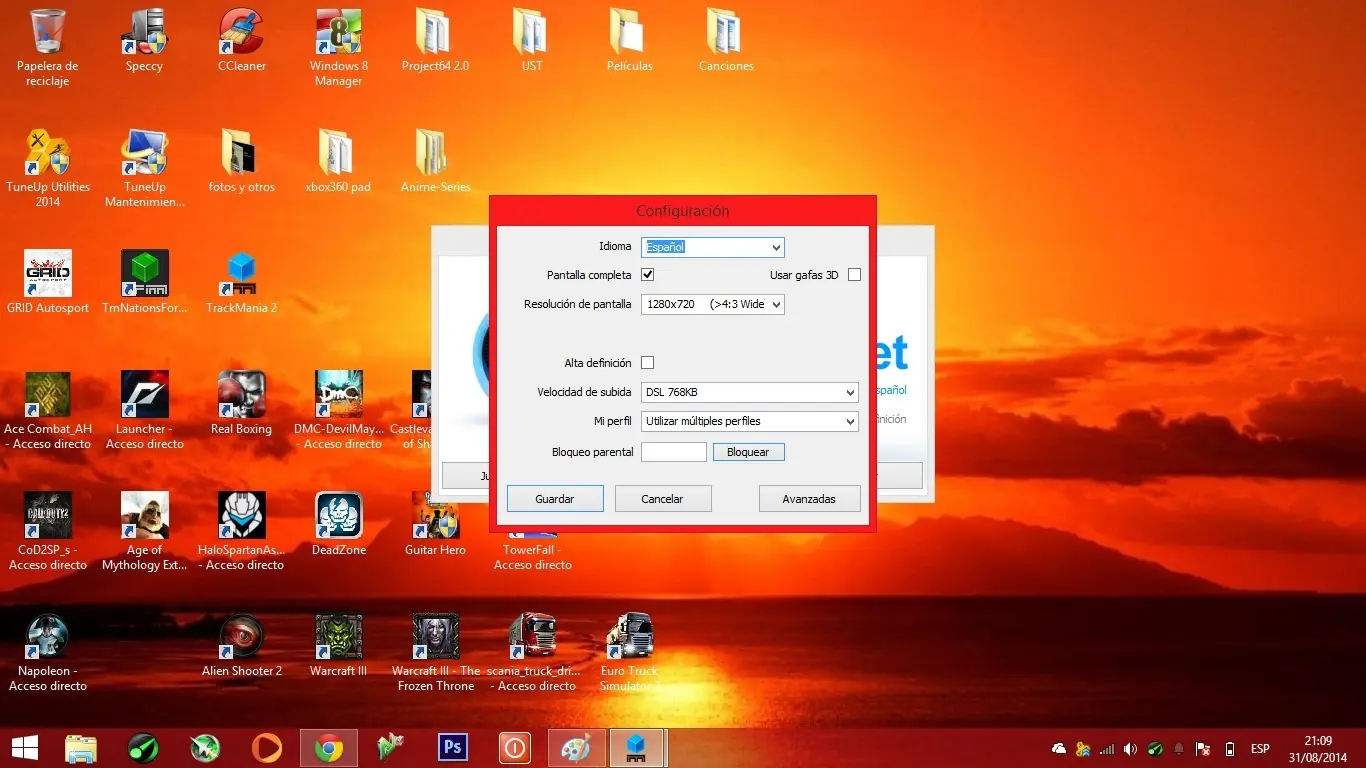Open Avanzadas settings
The width and height of the screenshot is (1366, 768).
pyautogui.click(x=810, y=498)
